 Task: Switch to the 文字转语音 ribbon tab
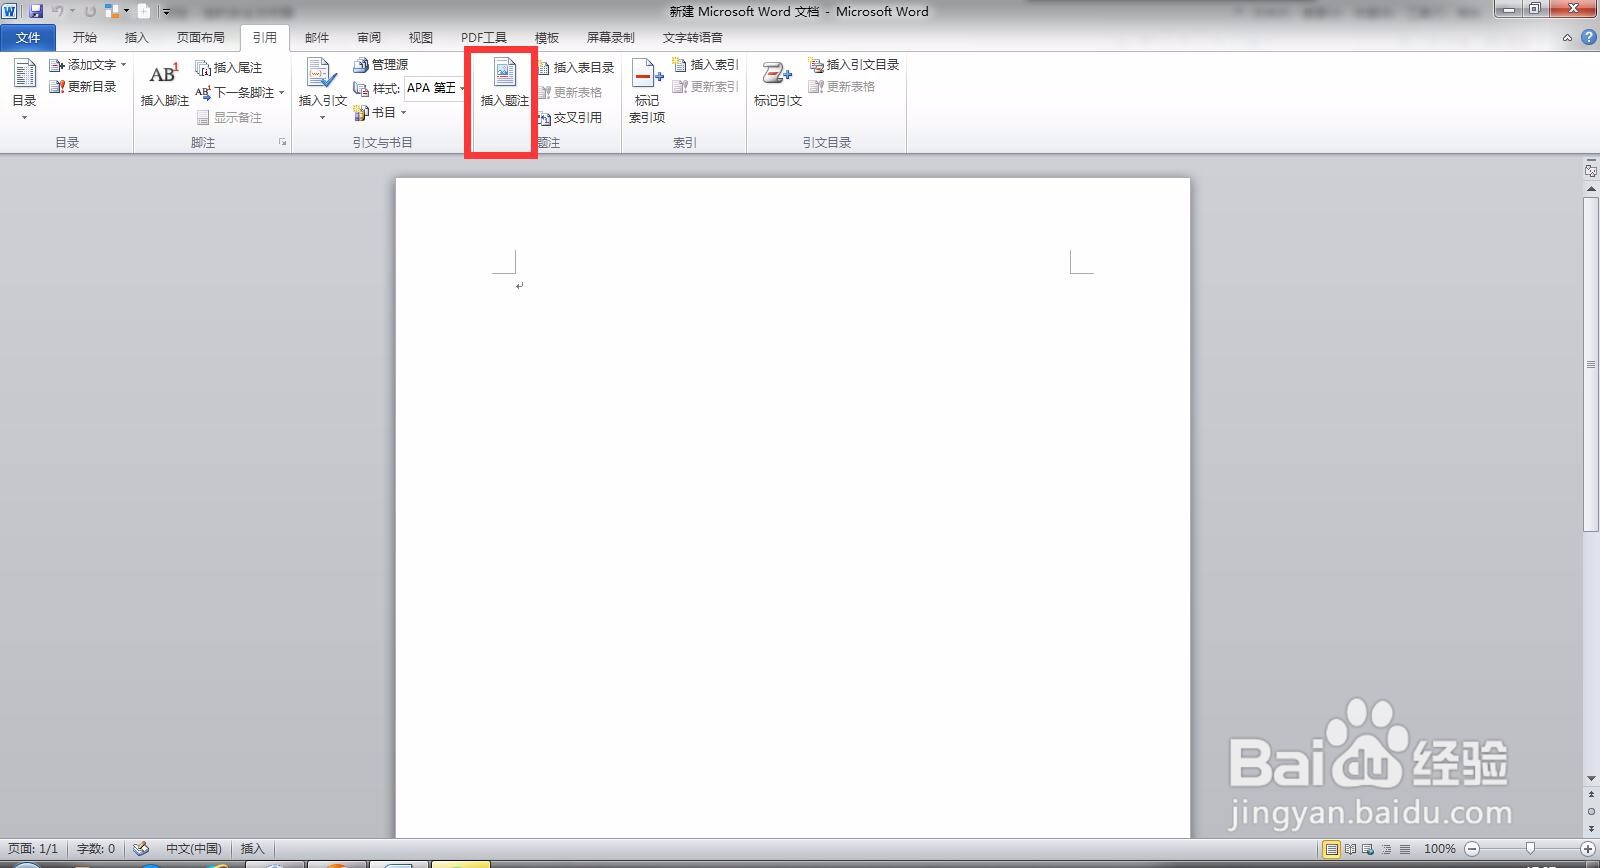[x=692, y=38]
